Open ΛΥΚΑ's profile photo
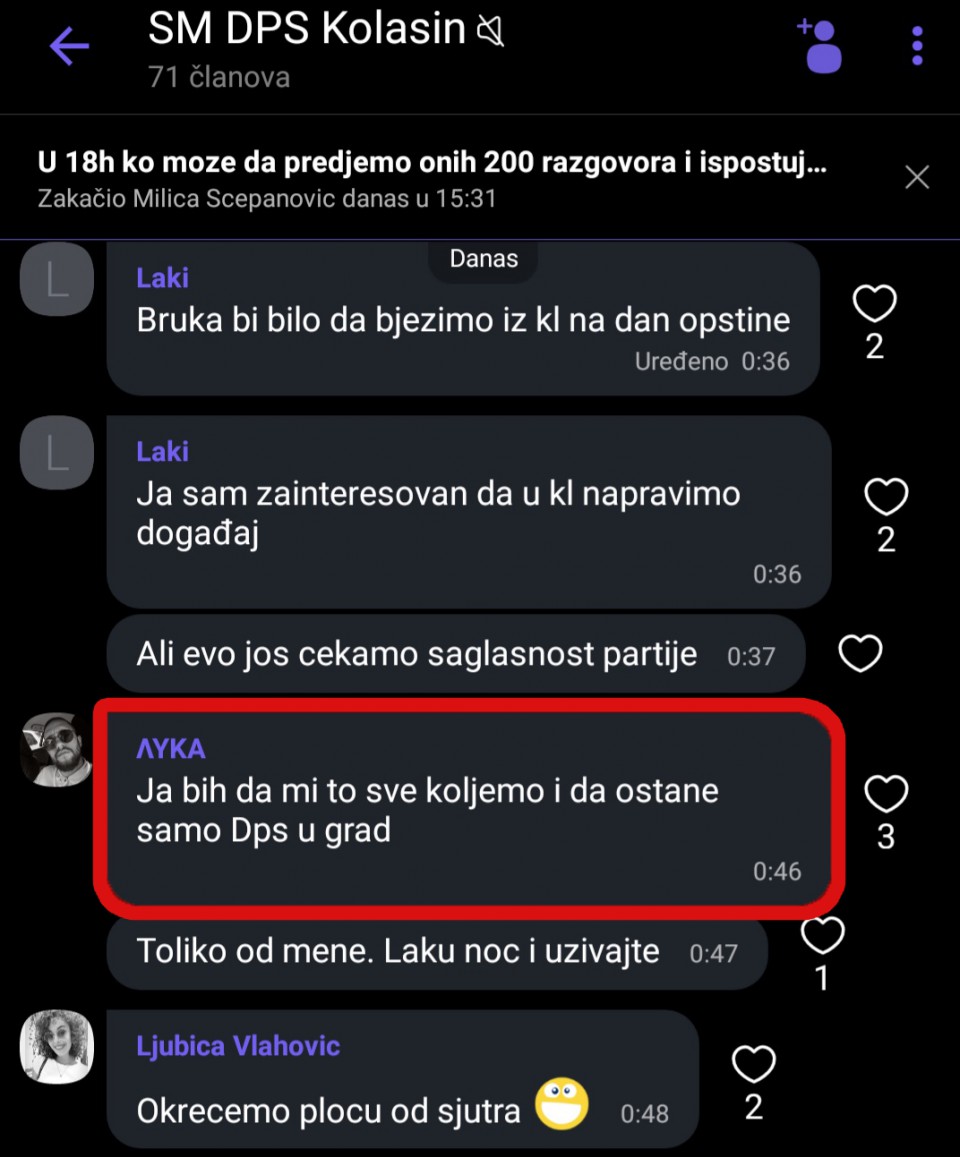Image resolution: width=960 pixels, height=1157 pixels. coord(56,751)
